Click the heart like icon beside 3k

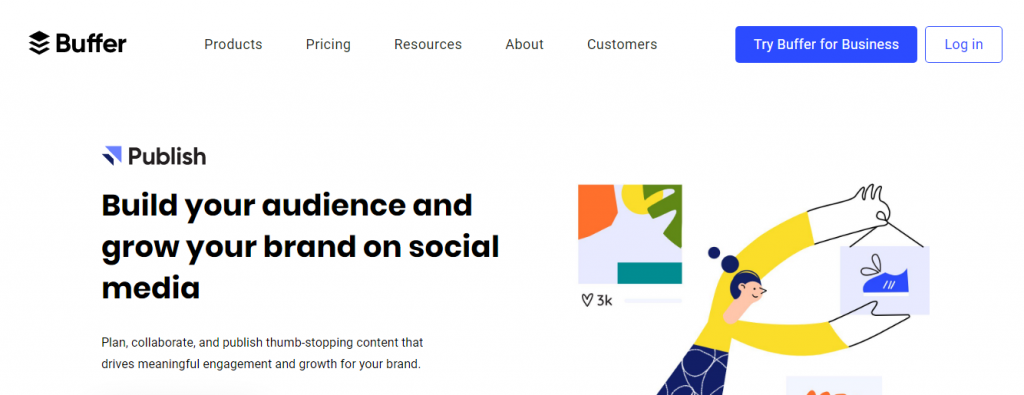coord(586,300)
